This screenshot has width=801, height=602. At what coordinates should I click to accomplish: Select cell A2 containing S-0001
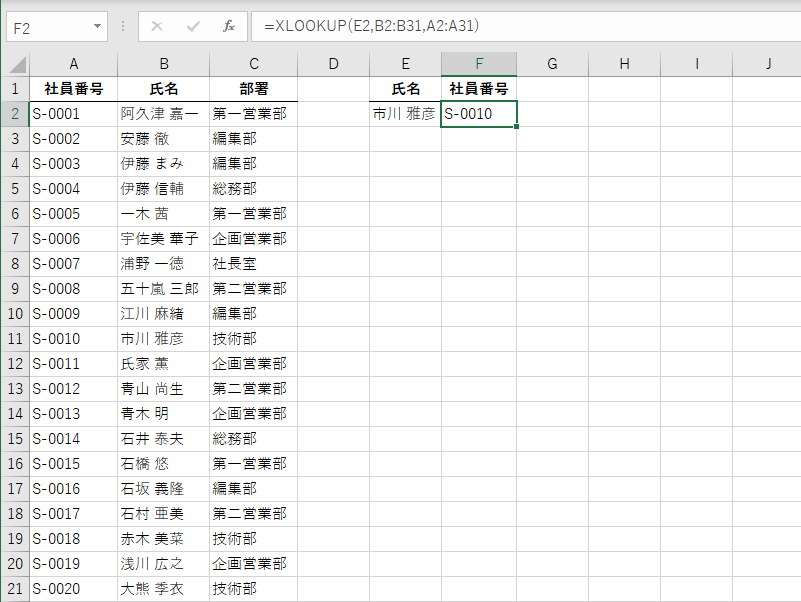(x=73, y=113)
